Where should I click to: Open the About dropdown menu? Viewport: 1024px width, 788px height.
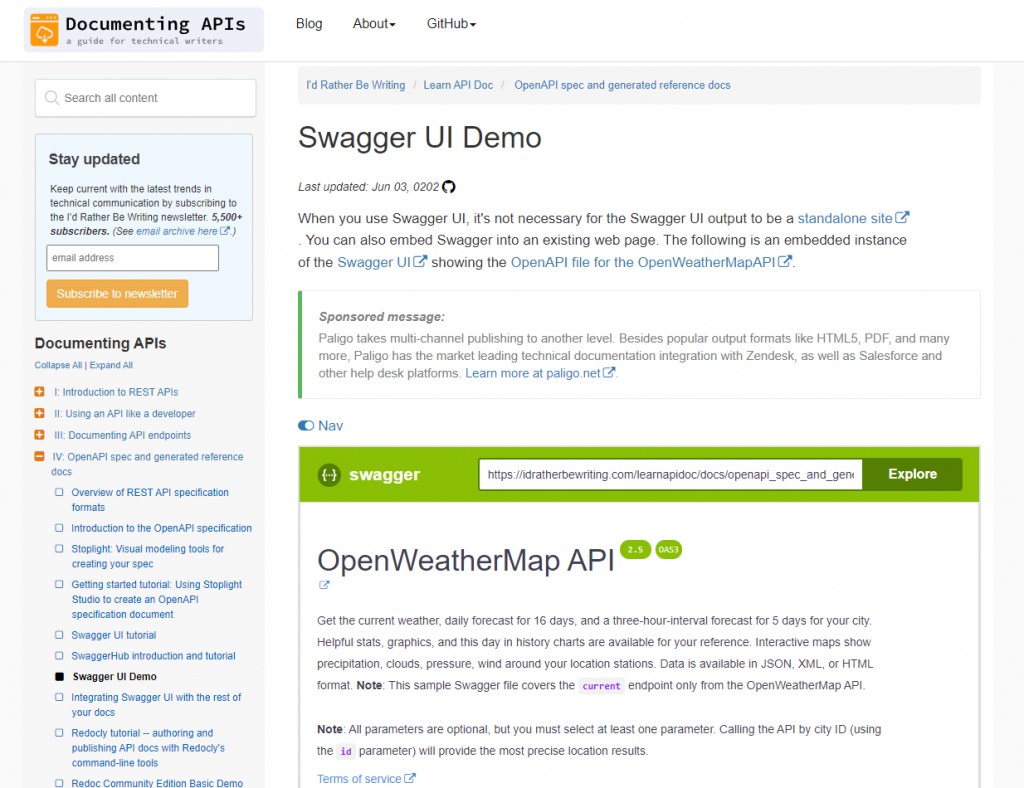coord(374,23)
